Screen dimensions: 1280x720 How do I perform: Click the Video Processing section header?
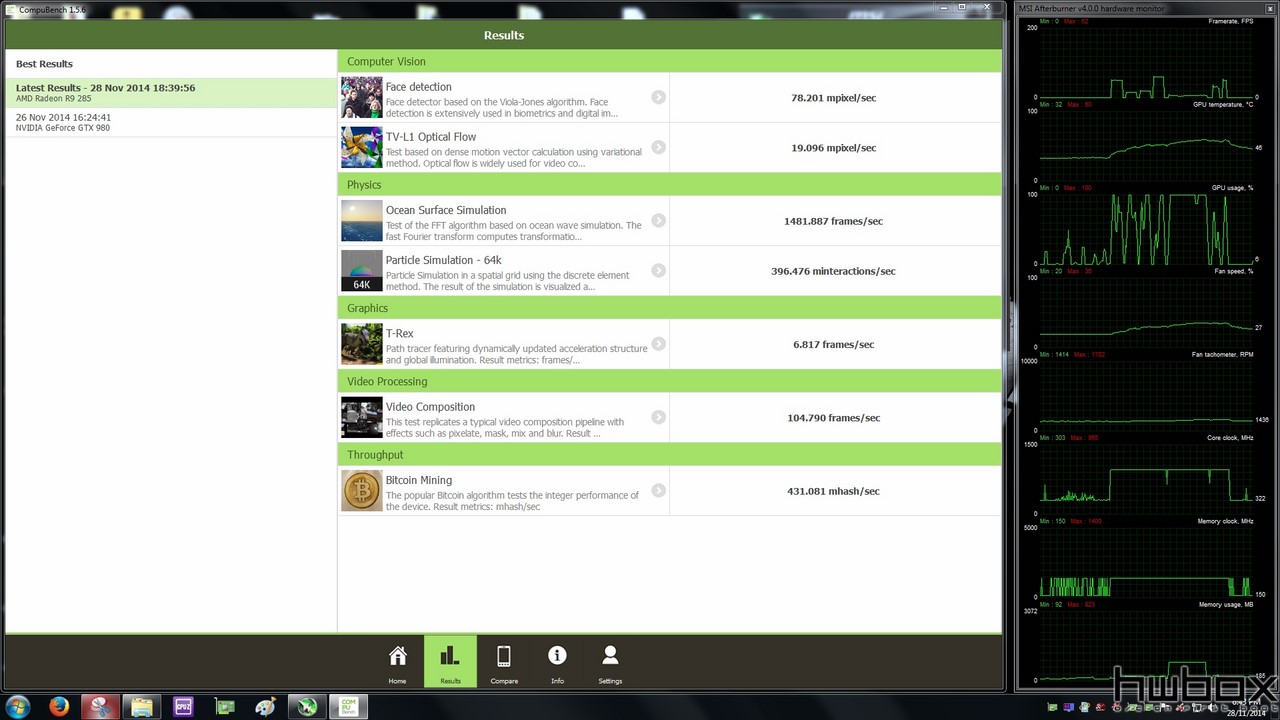pos(669,381)
